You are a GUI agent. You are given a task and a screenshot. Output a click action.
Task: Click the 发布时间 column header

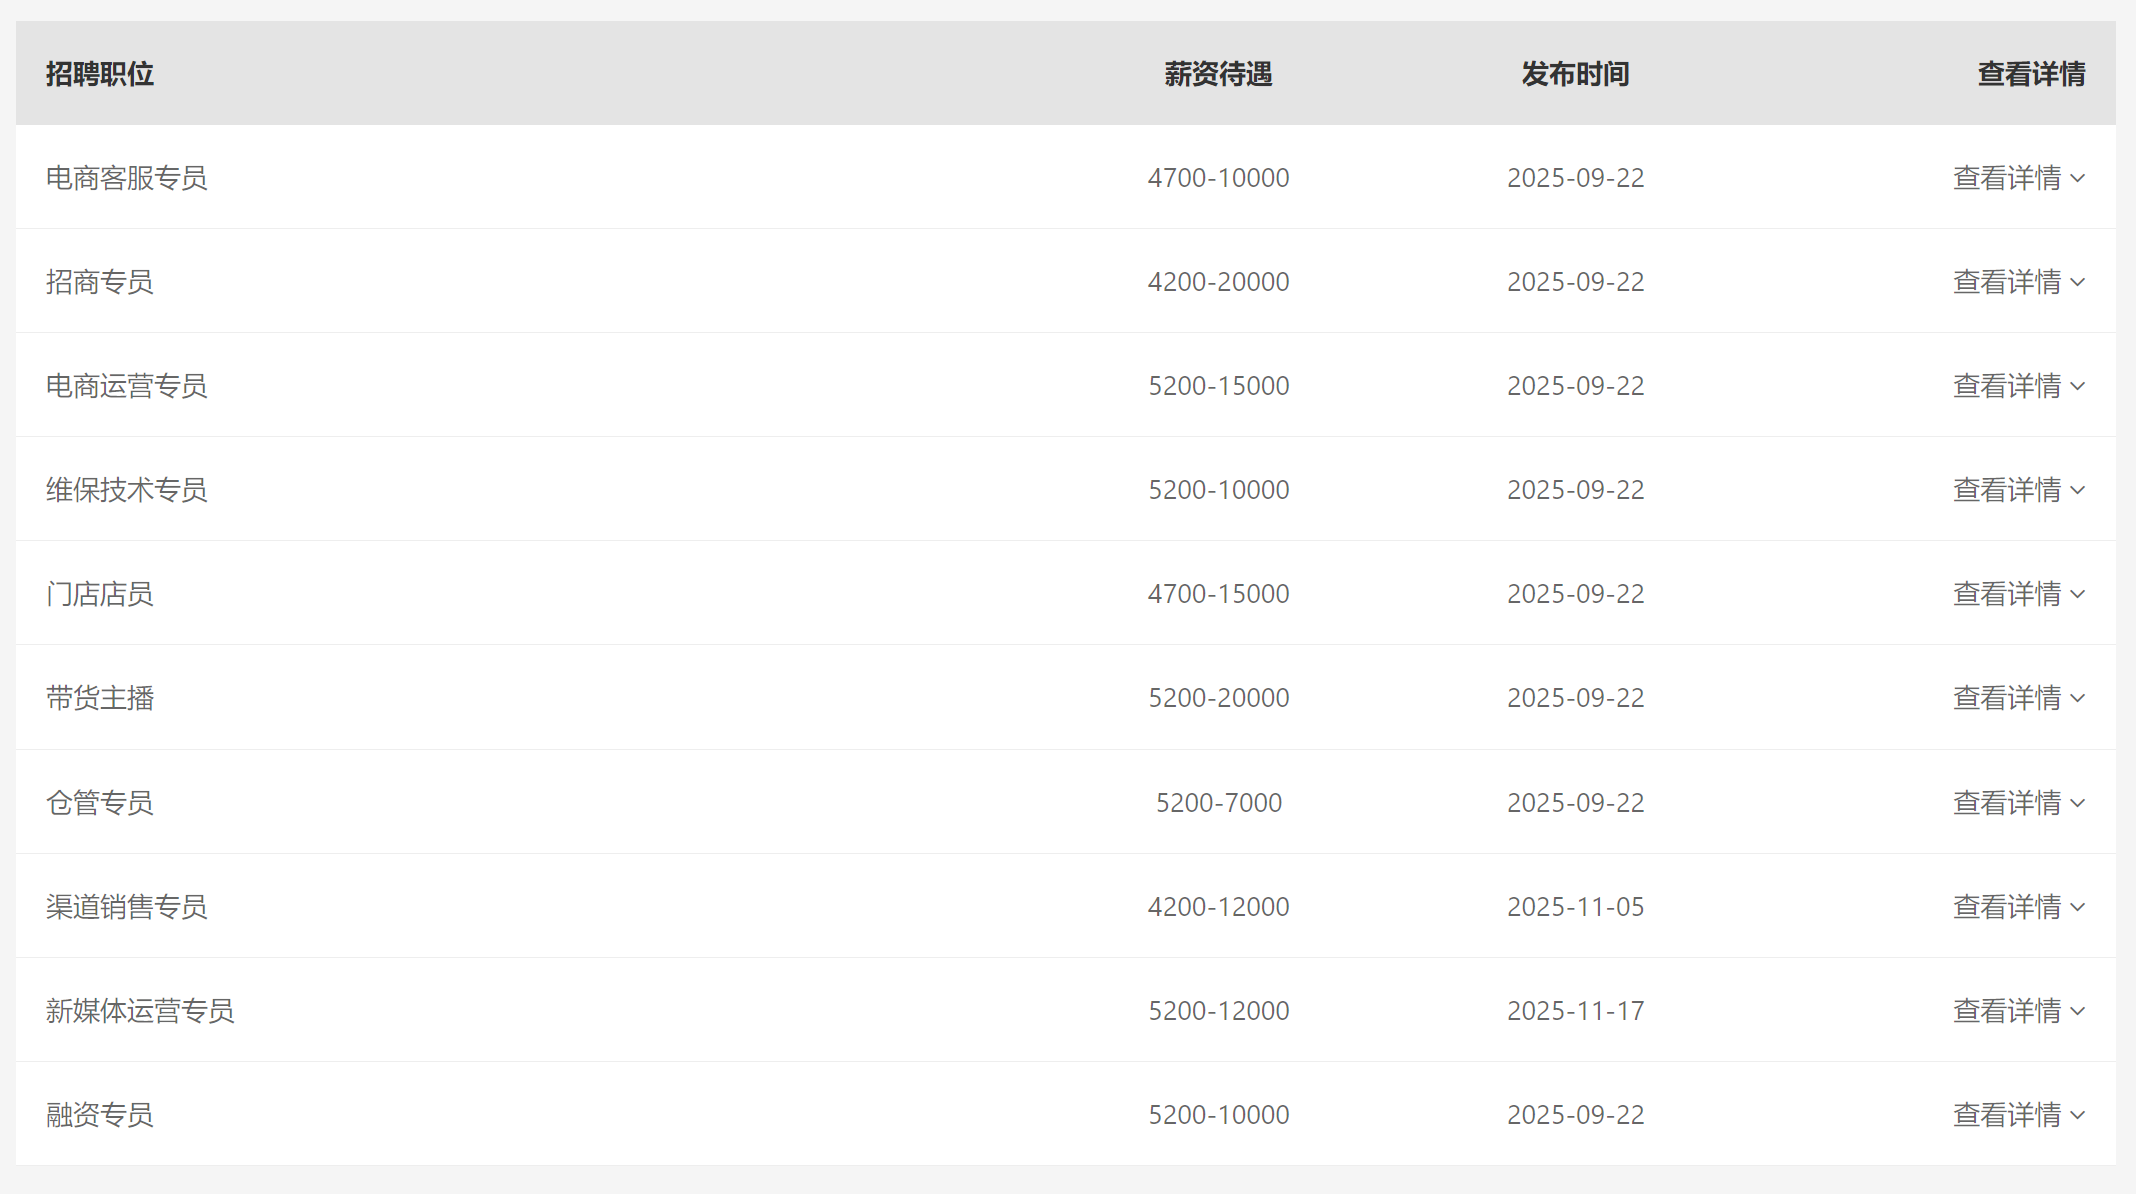click(x=1575, y=74)
